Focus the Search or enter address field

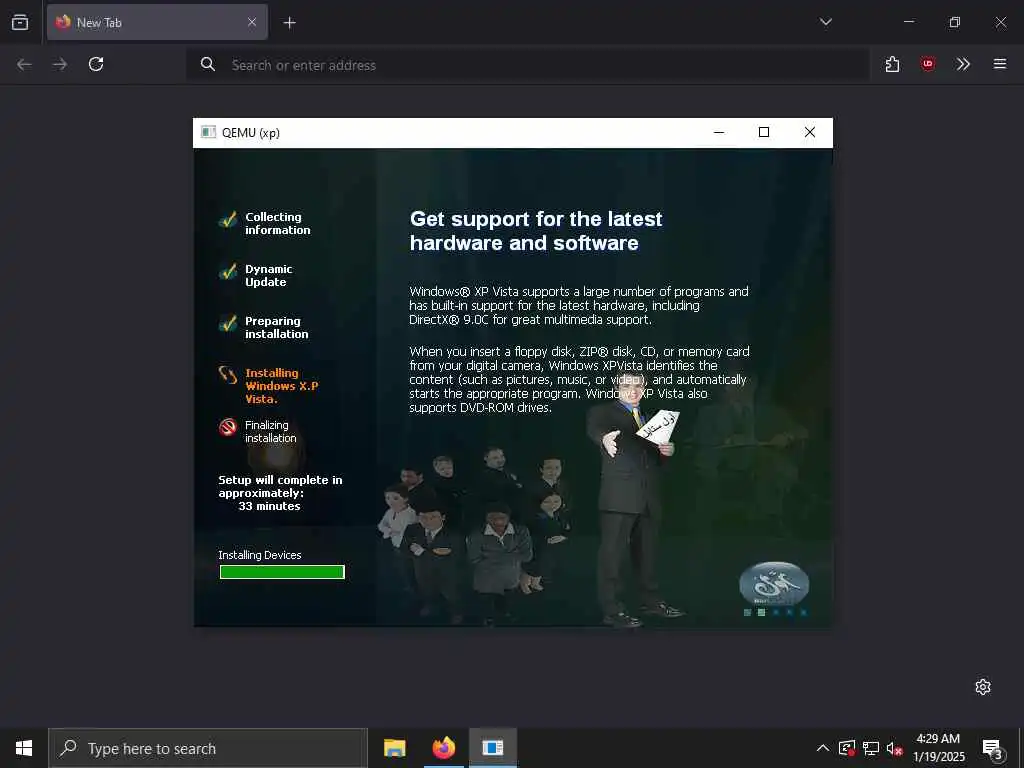(528, 65)
